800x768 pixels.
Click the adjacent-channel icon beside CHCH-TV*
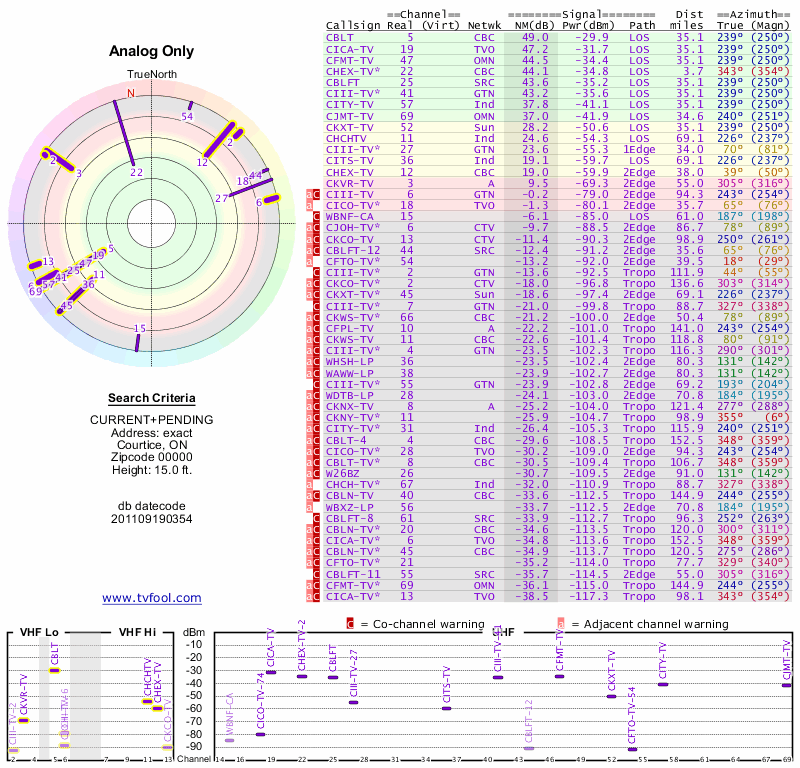309,485
